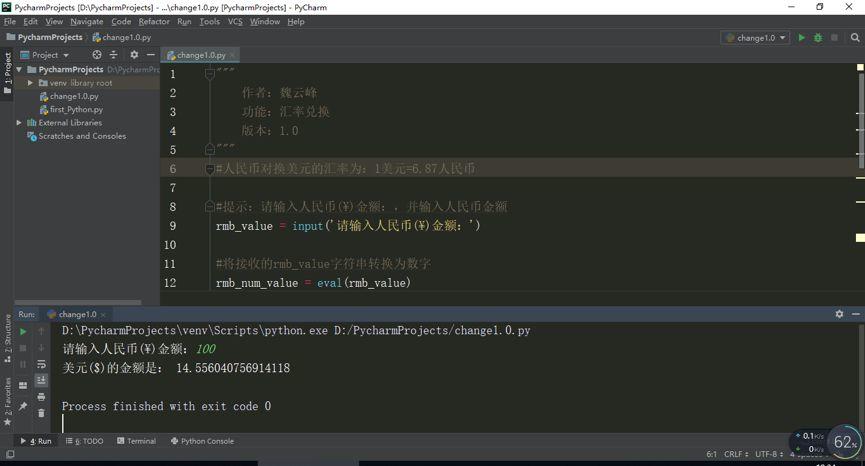This screenshot has height=466, width=865.
Task: Click the grey Stop icon in main toolbar
Action: (x=835, y=38)
